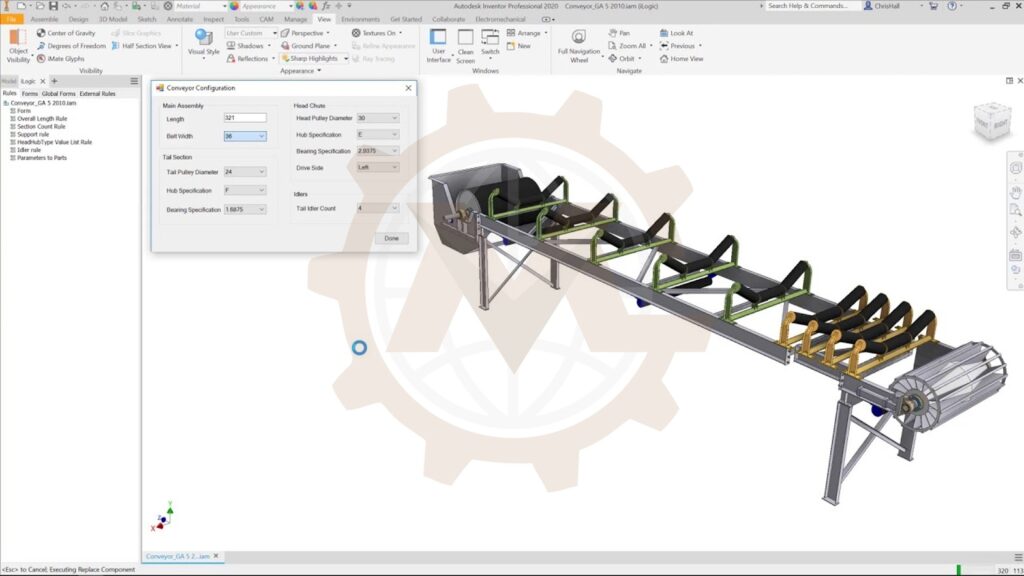Image resolution: width=1024 pixels, height=576 pixels.
Task: Click the Search Help & Commands box
Action: [810, 6]
